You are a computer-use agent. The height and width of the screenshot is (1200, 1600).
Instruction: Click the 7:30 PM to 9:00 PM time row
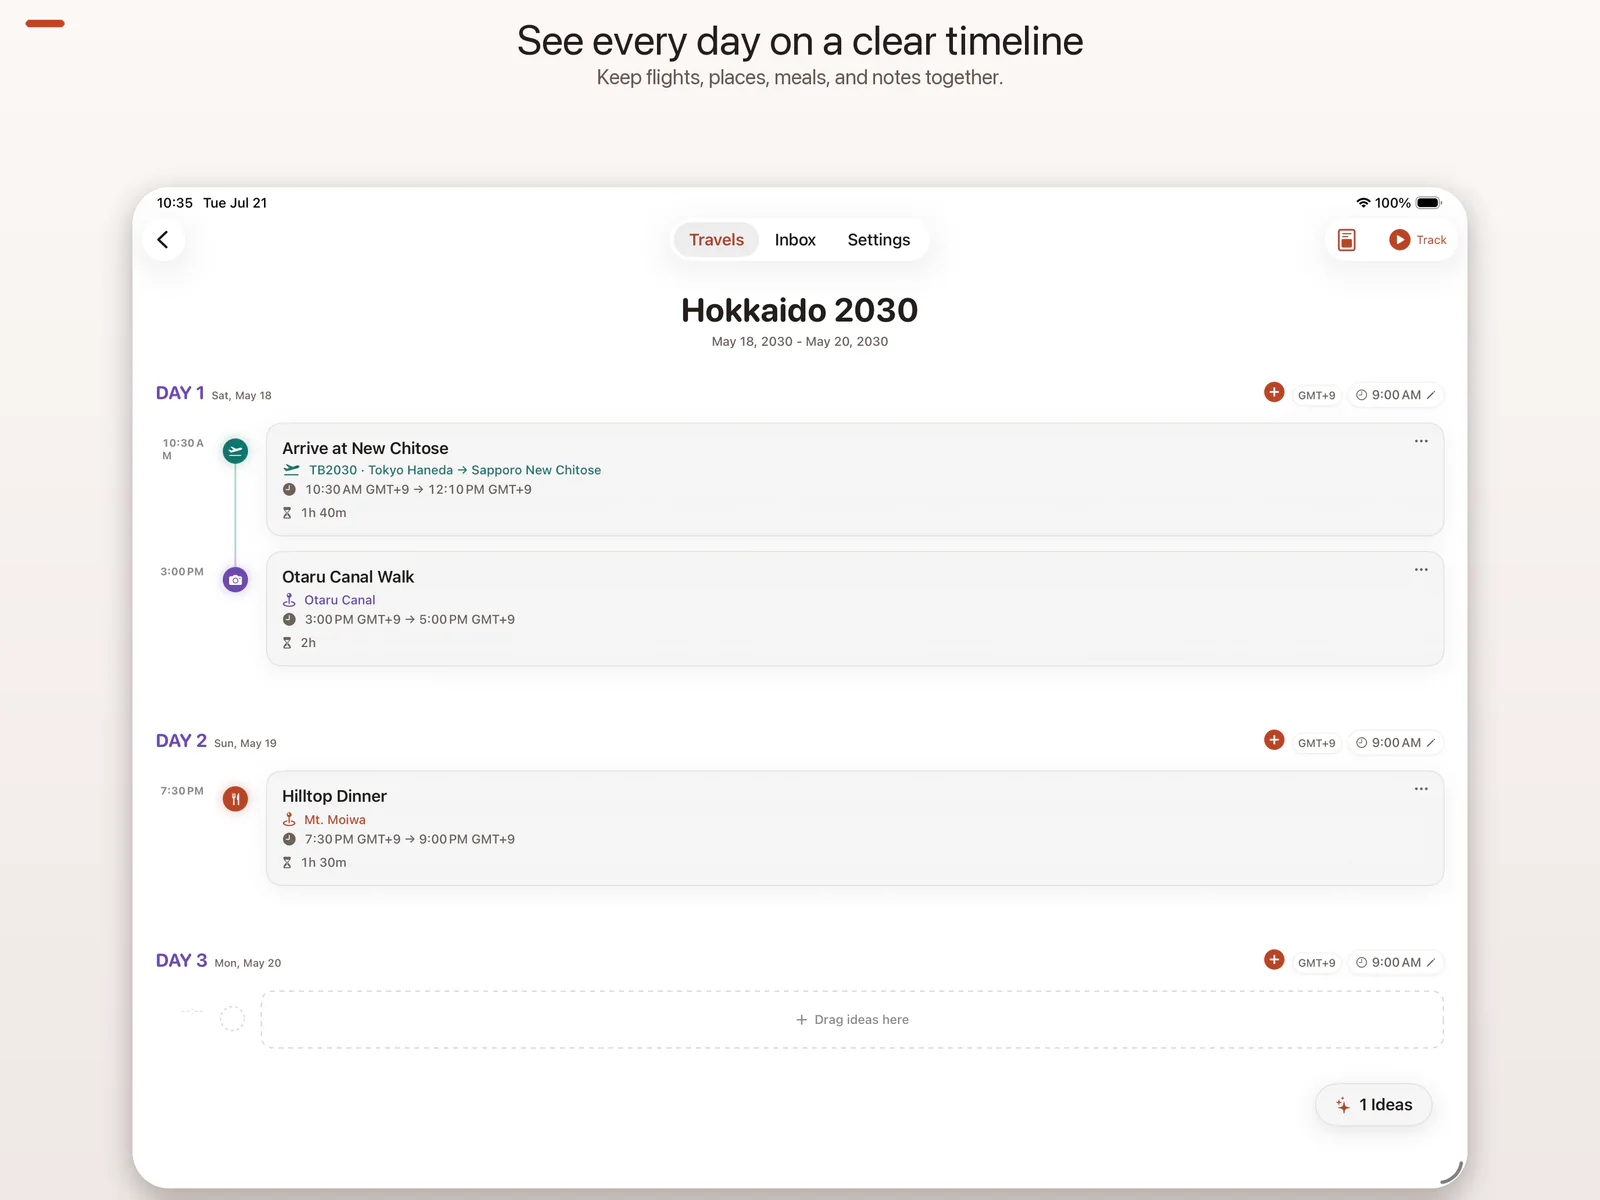click(x=399, y=839)
